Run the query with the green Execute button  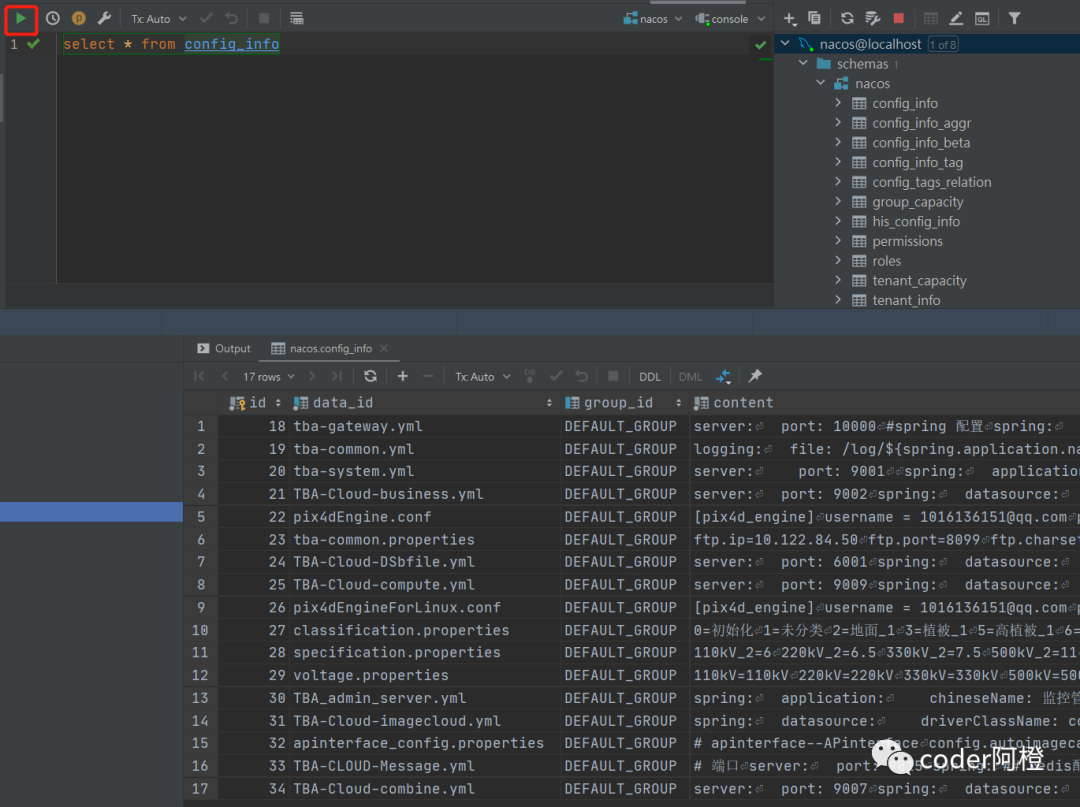(x=21, y=19)
